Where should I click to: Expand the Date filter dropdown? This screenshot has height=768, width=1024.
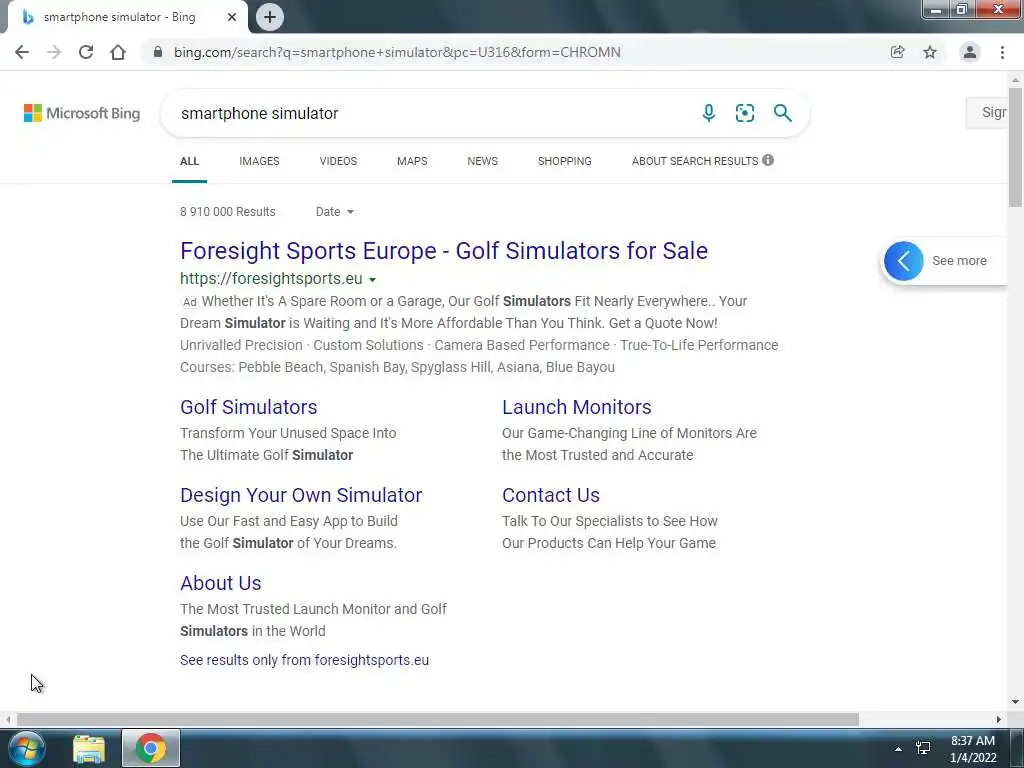pos(334,212)
